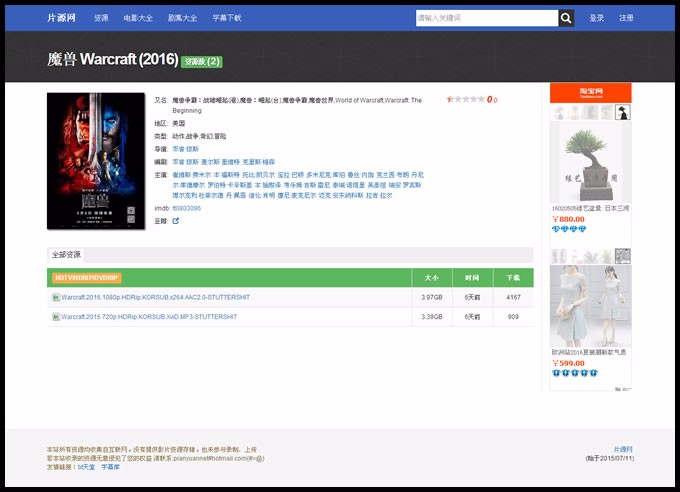Viewport: 680px width, 492px height.
Task: Open the bt天堂 friend link in the footer
Action: pos(86,467)
